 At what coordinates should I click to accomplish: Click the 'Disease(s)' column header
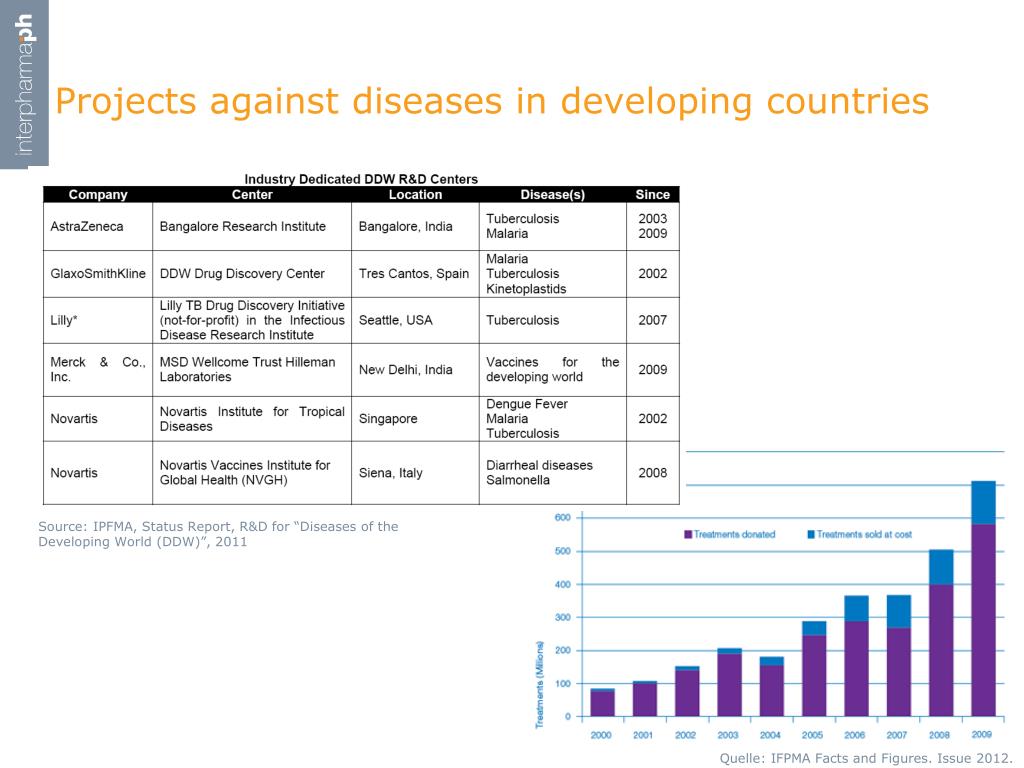(x=552, y=195)
